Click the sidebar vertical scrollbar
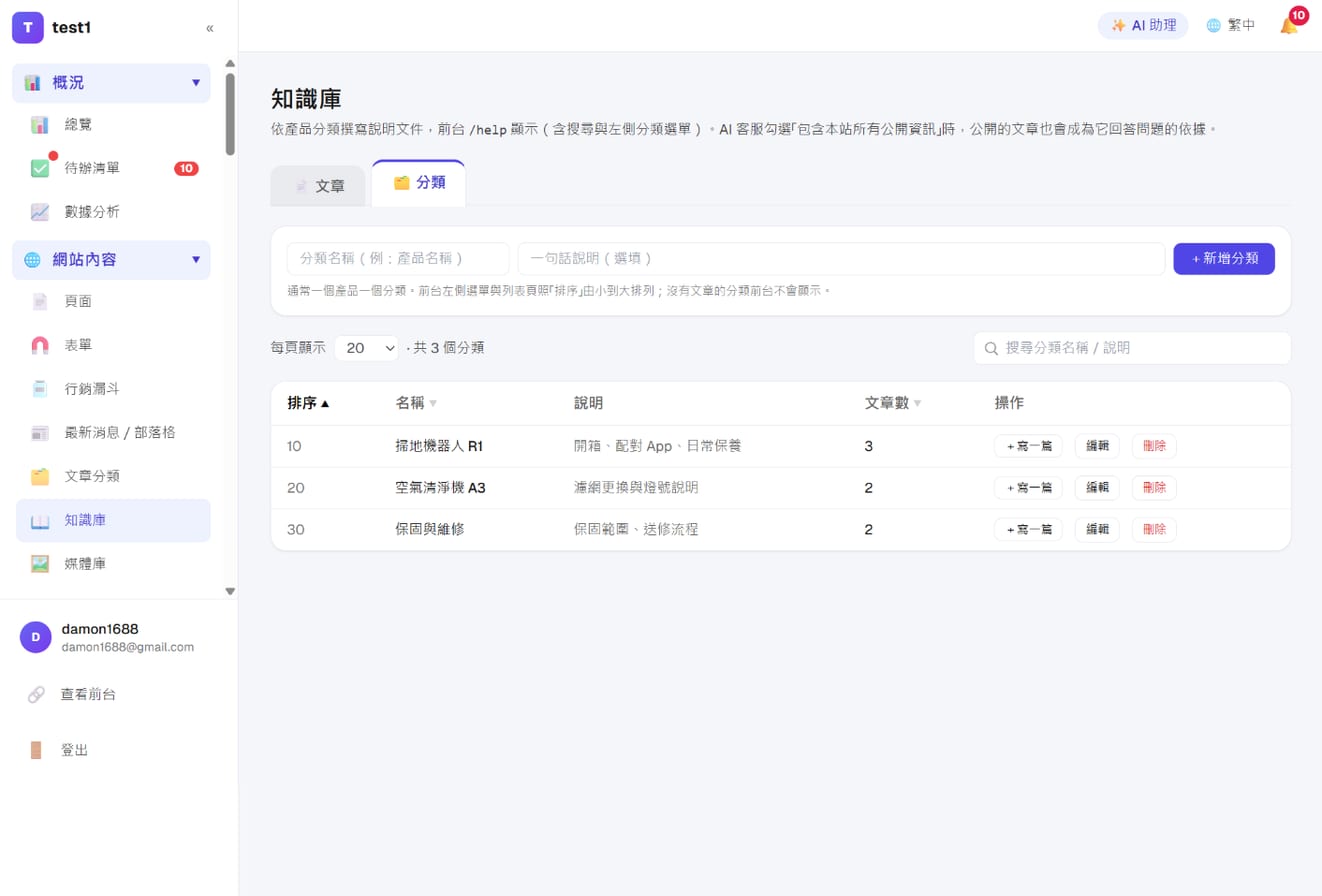The width and height of the screenshot is (1322, 896). tap(230, 114)
